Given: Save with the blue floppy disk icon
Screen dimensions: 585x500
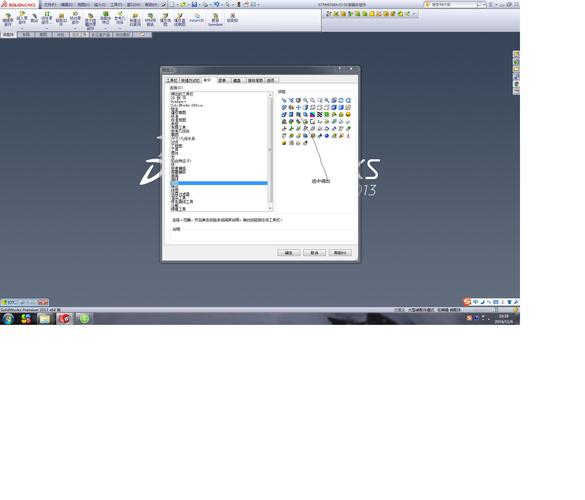Looking at the screenshot, I should (x=194, y=4).
